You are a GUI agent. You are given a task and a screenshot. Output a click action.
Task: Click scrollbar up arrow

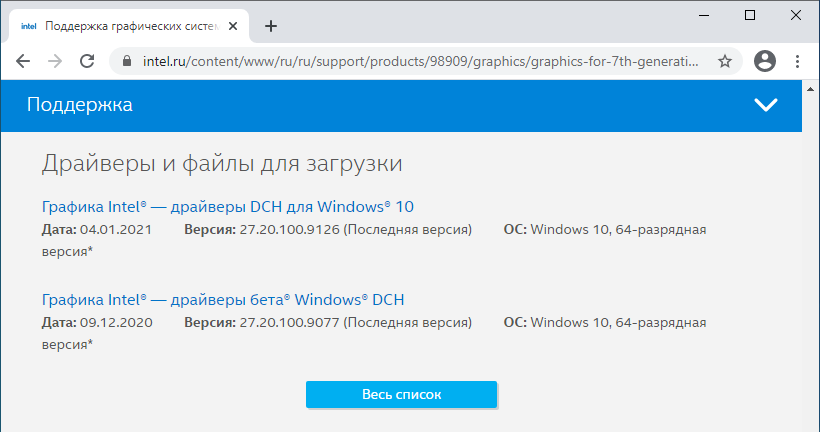(x=811, y=88)
